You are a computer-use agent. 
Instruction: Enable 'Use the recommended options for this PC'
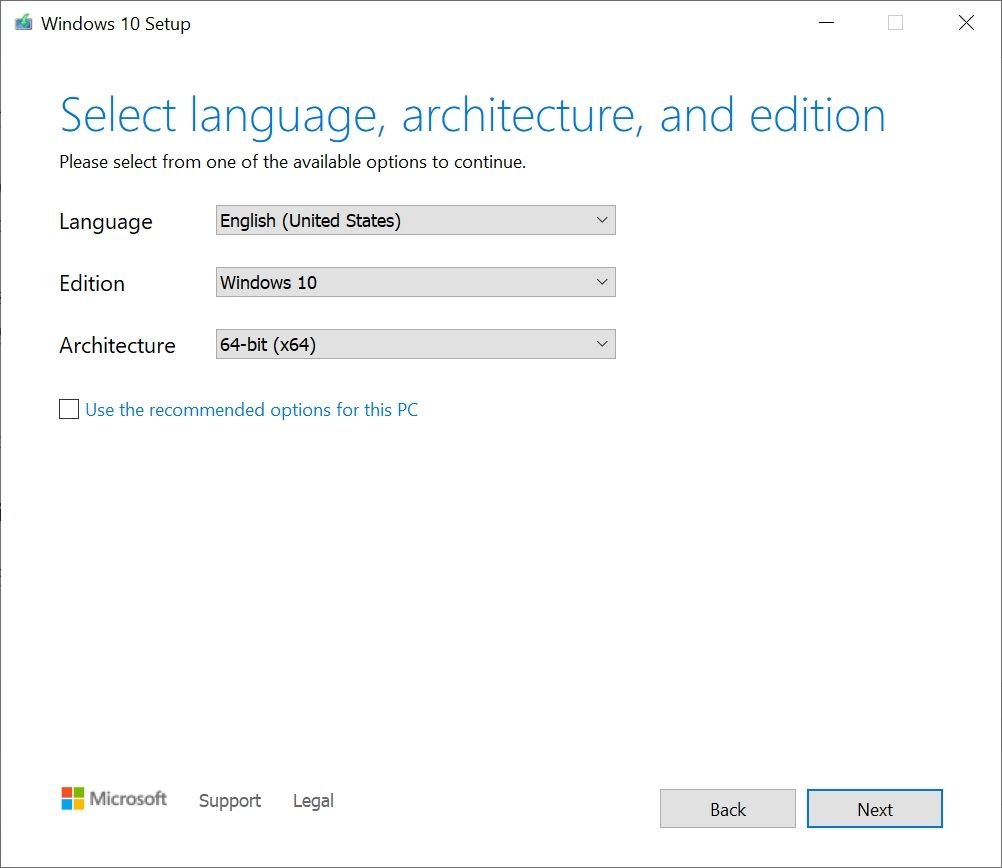(x=68, y=409)
